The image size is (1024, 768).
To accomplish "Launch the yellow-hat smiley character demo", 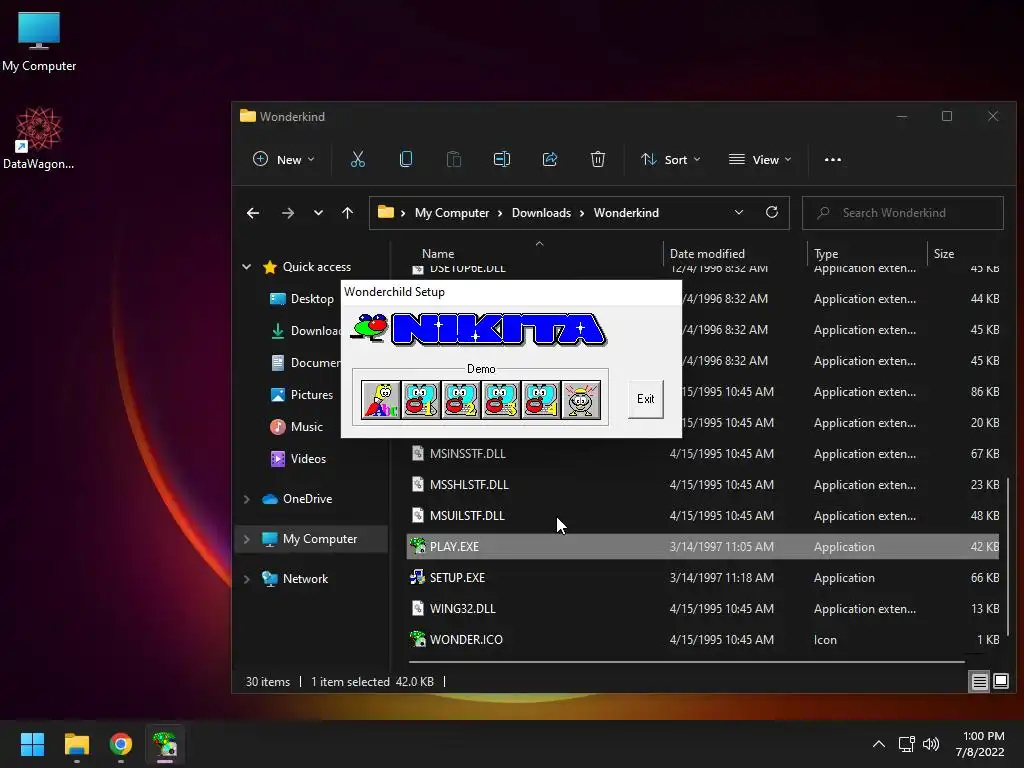I will coord(581,400).
